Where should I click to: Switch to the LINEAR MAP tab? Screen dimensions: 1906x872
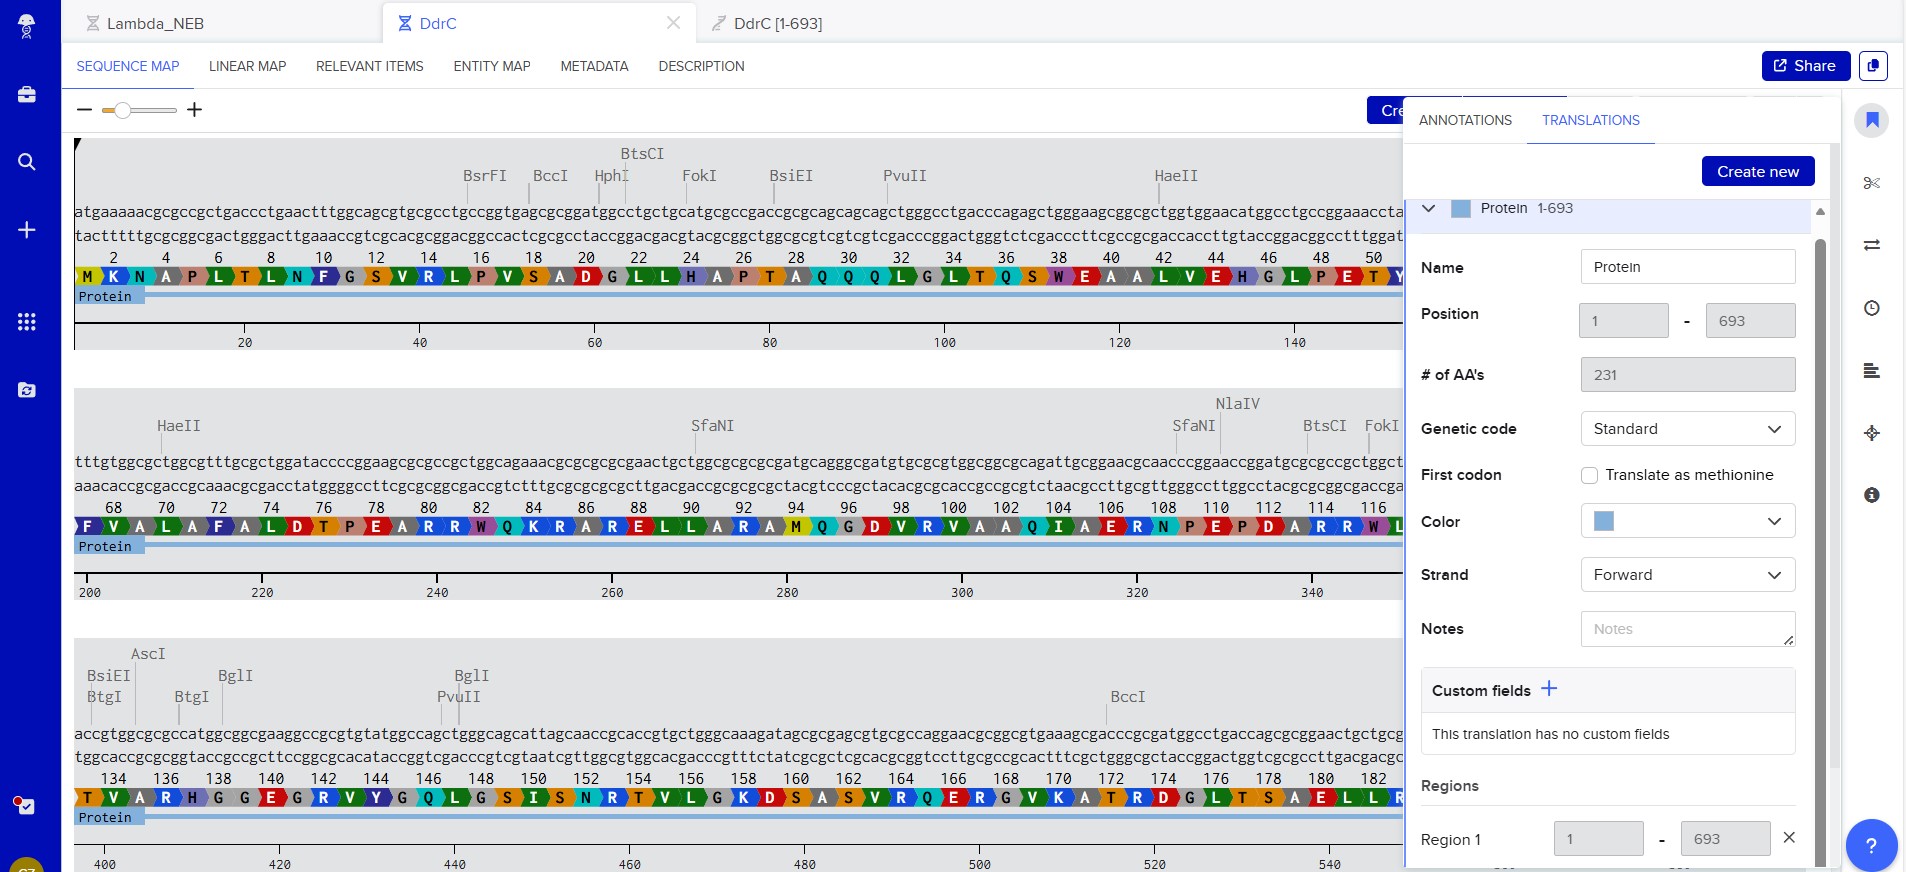247,66
